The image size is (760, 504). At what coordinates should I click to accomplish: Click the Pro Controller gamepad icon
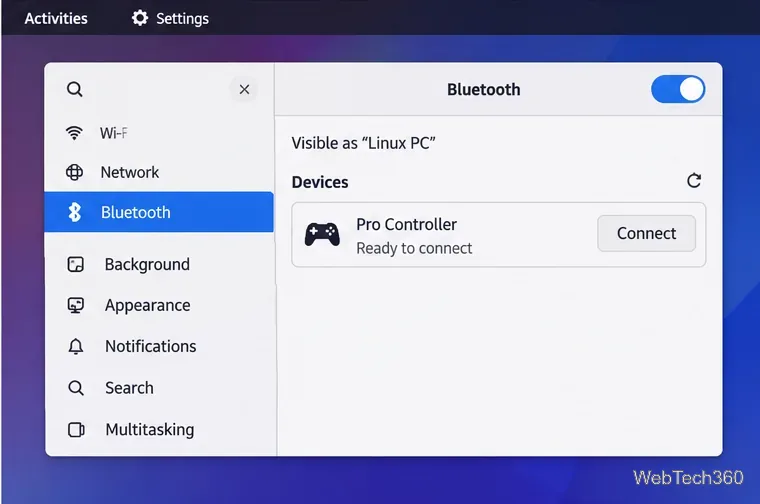(x=322, y=234)
